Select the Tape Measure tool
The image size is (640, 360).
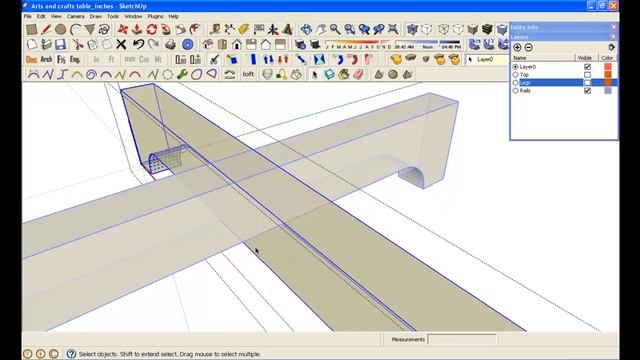(215, 29)
